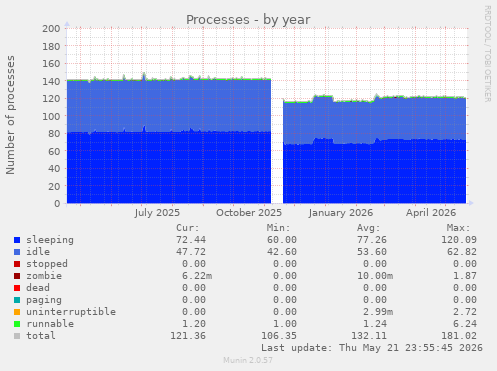Click the y-axis value 60
This screenshot has height=371, width=497.
coord(54,151)
